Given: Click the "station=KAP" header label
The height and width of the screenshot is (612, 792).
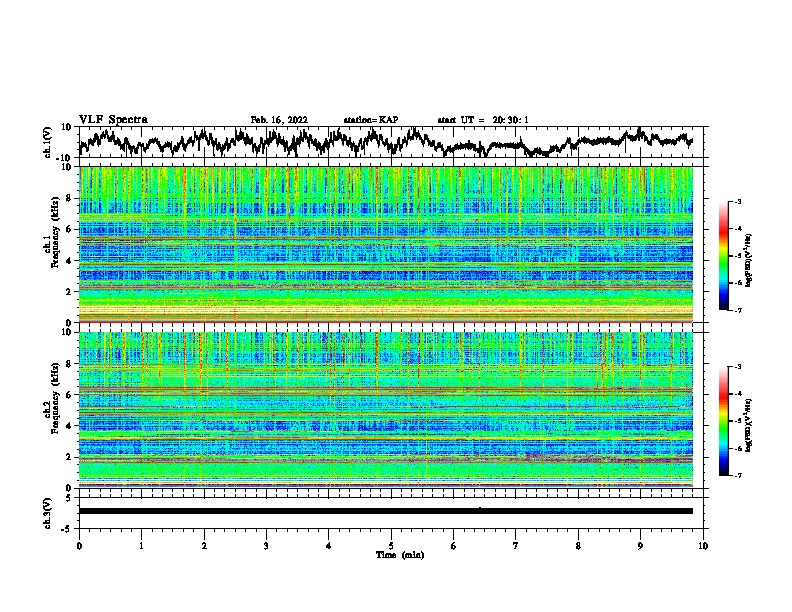Looking at the screenshot, I should (371, 120).
